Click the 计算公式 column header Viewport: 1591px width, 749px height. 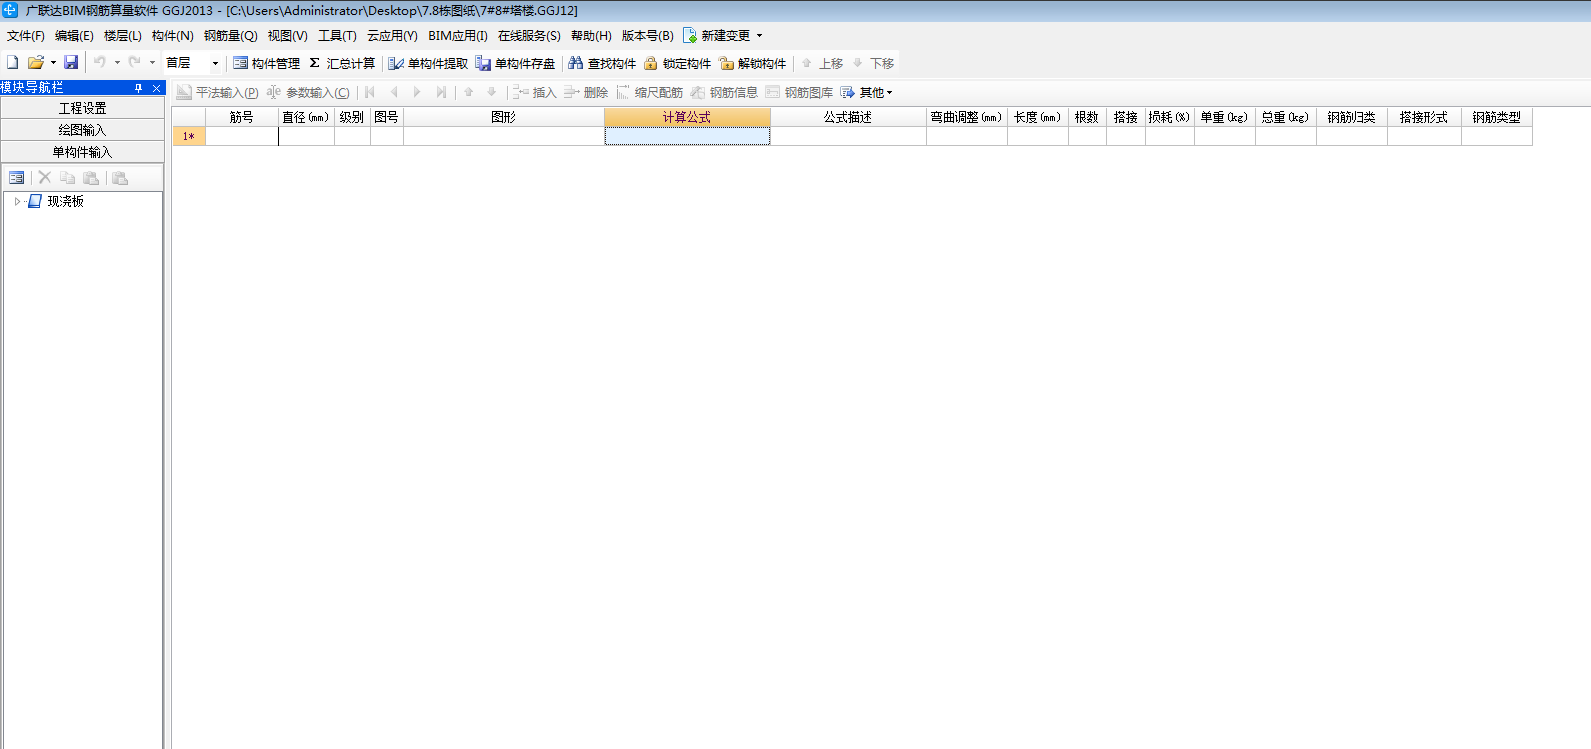coord(687,117)
